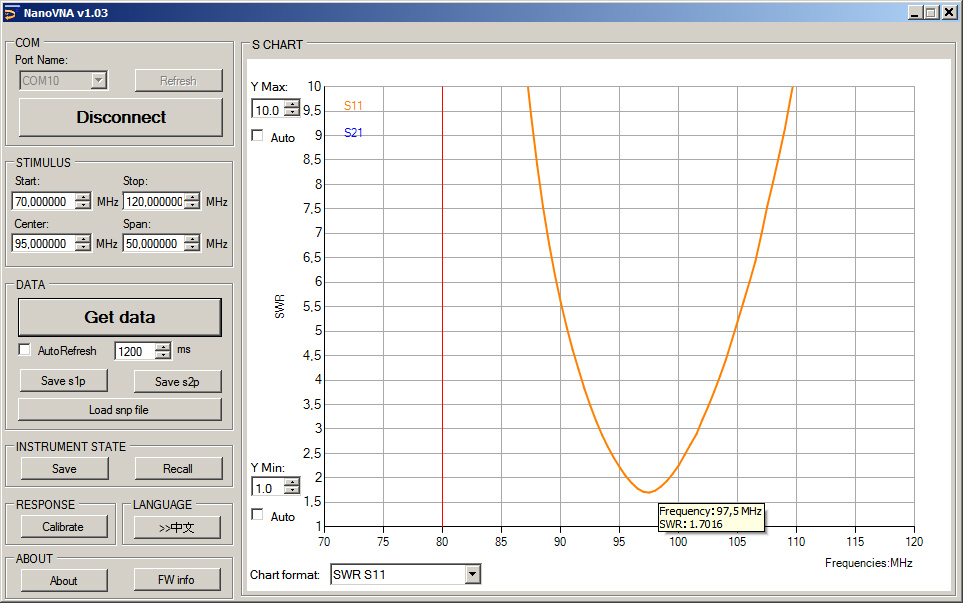This screenshot has width=963, height=603.
Task: Click the Save s1p button
Action: click(63, 381)
